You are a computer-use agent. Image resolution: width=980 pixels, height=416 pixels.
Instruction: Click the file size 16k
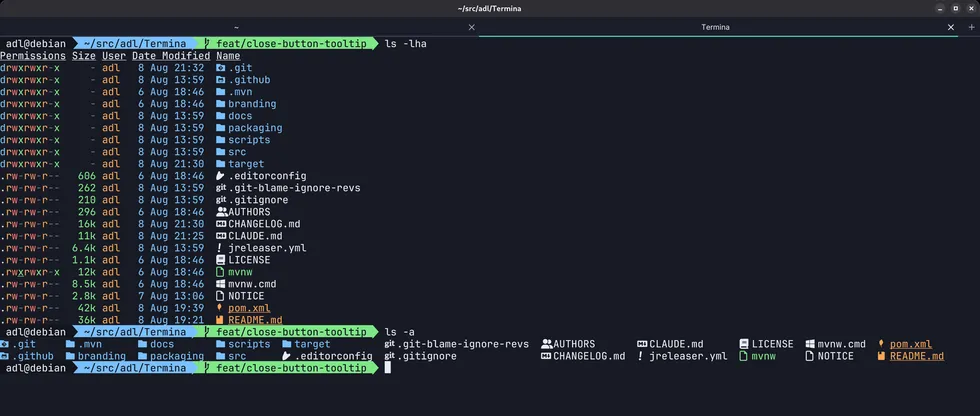click(x=87, y=224)
